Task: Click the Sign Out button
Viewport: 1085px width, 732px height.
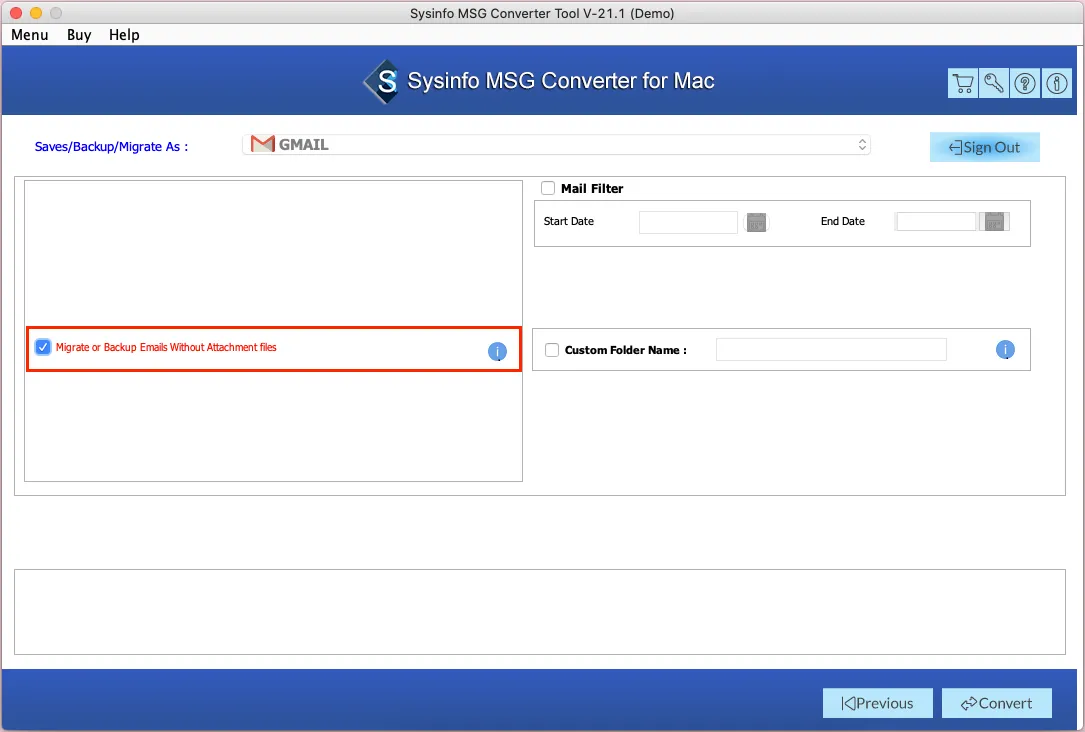Action: (x=985, y=147)
